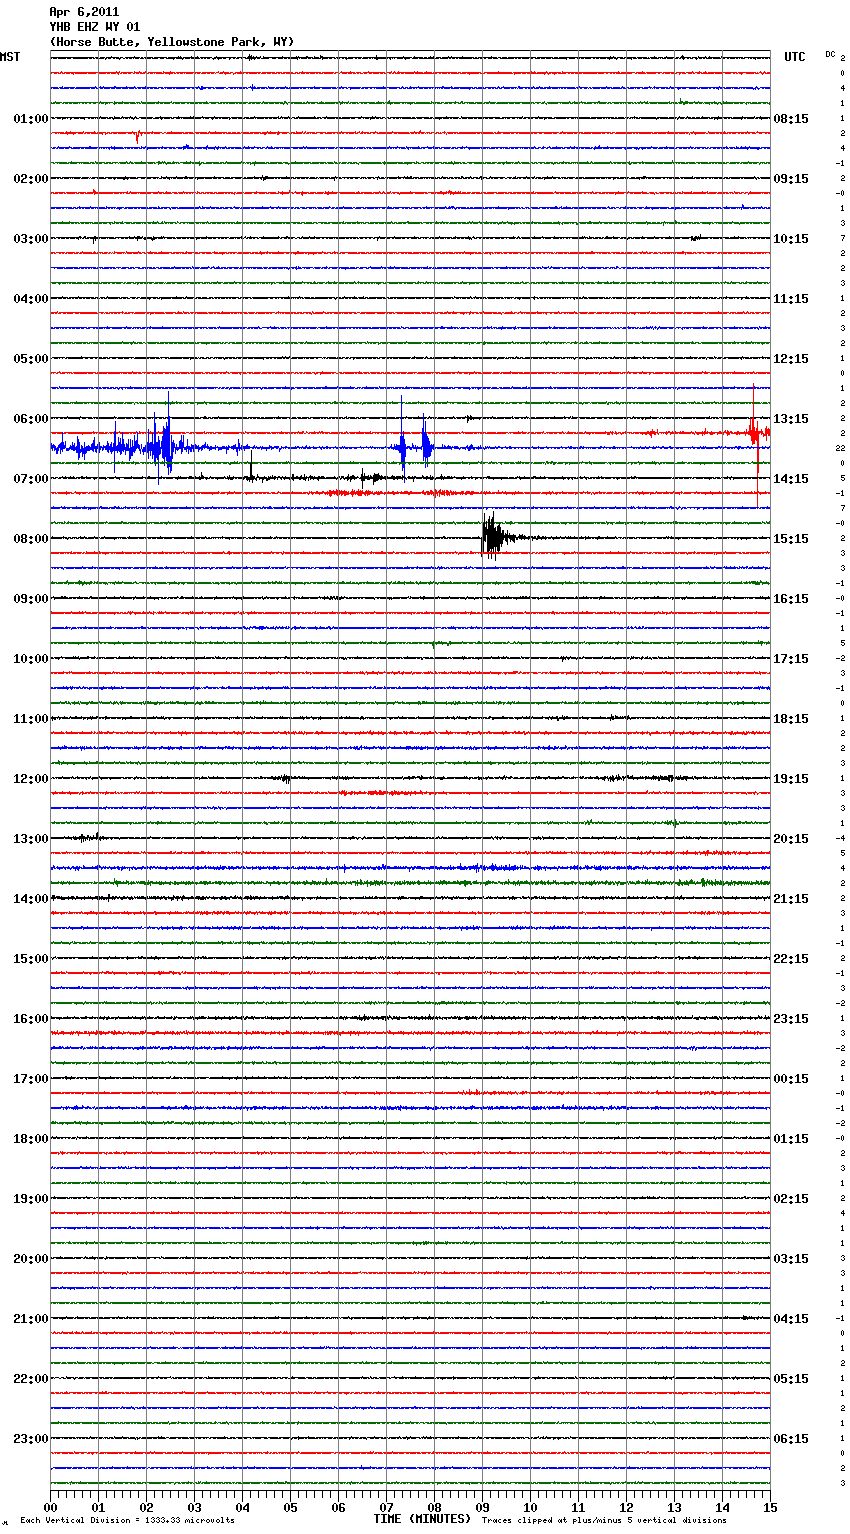Click the large black seismic event near 08:00
850x1534 pixels.
(x=497, y=537)
